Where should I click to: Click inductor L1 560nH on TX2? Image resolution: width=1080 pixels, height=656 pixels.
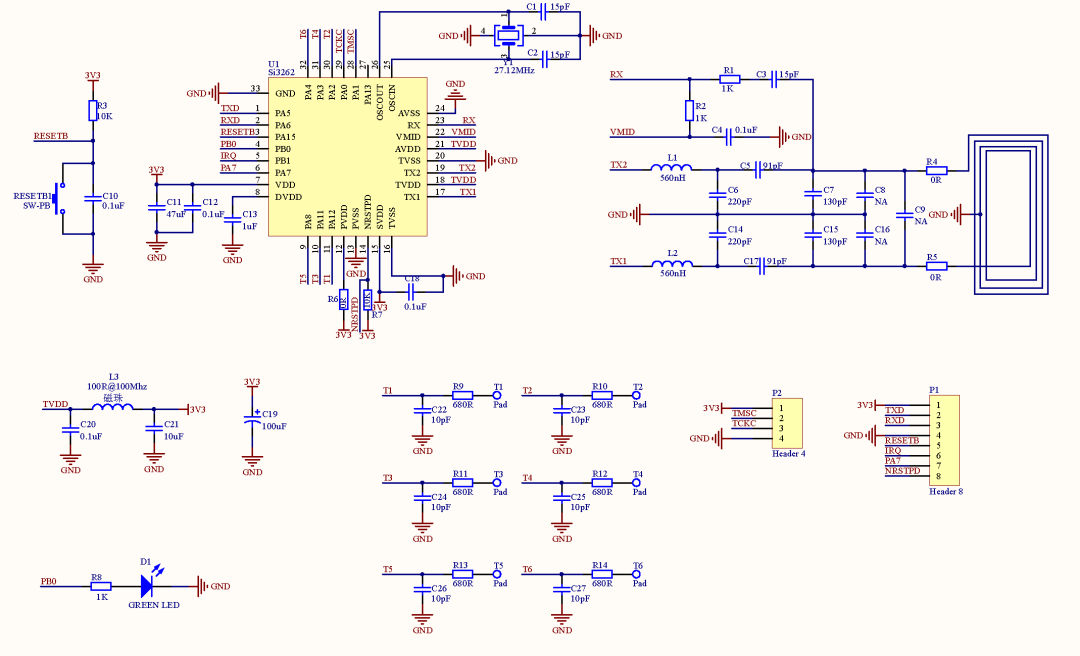[672, 167]
